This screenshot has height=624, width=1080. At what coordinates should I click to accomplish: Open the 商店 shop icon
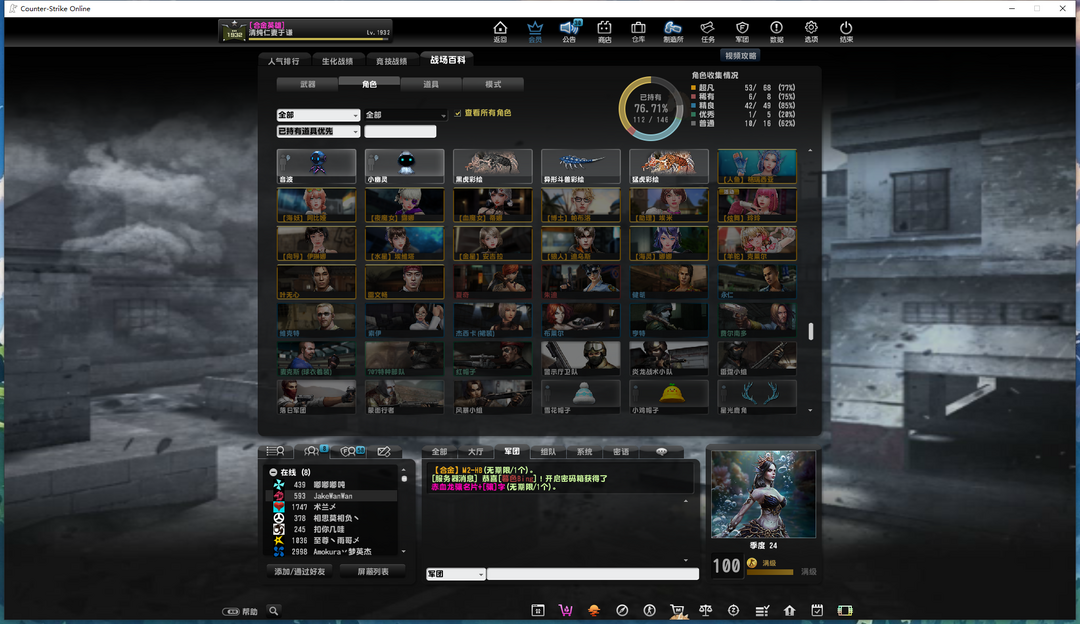click(x=604, y=30)
